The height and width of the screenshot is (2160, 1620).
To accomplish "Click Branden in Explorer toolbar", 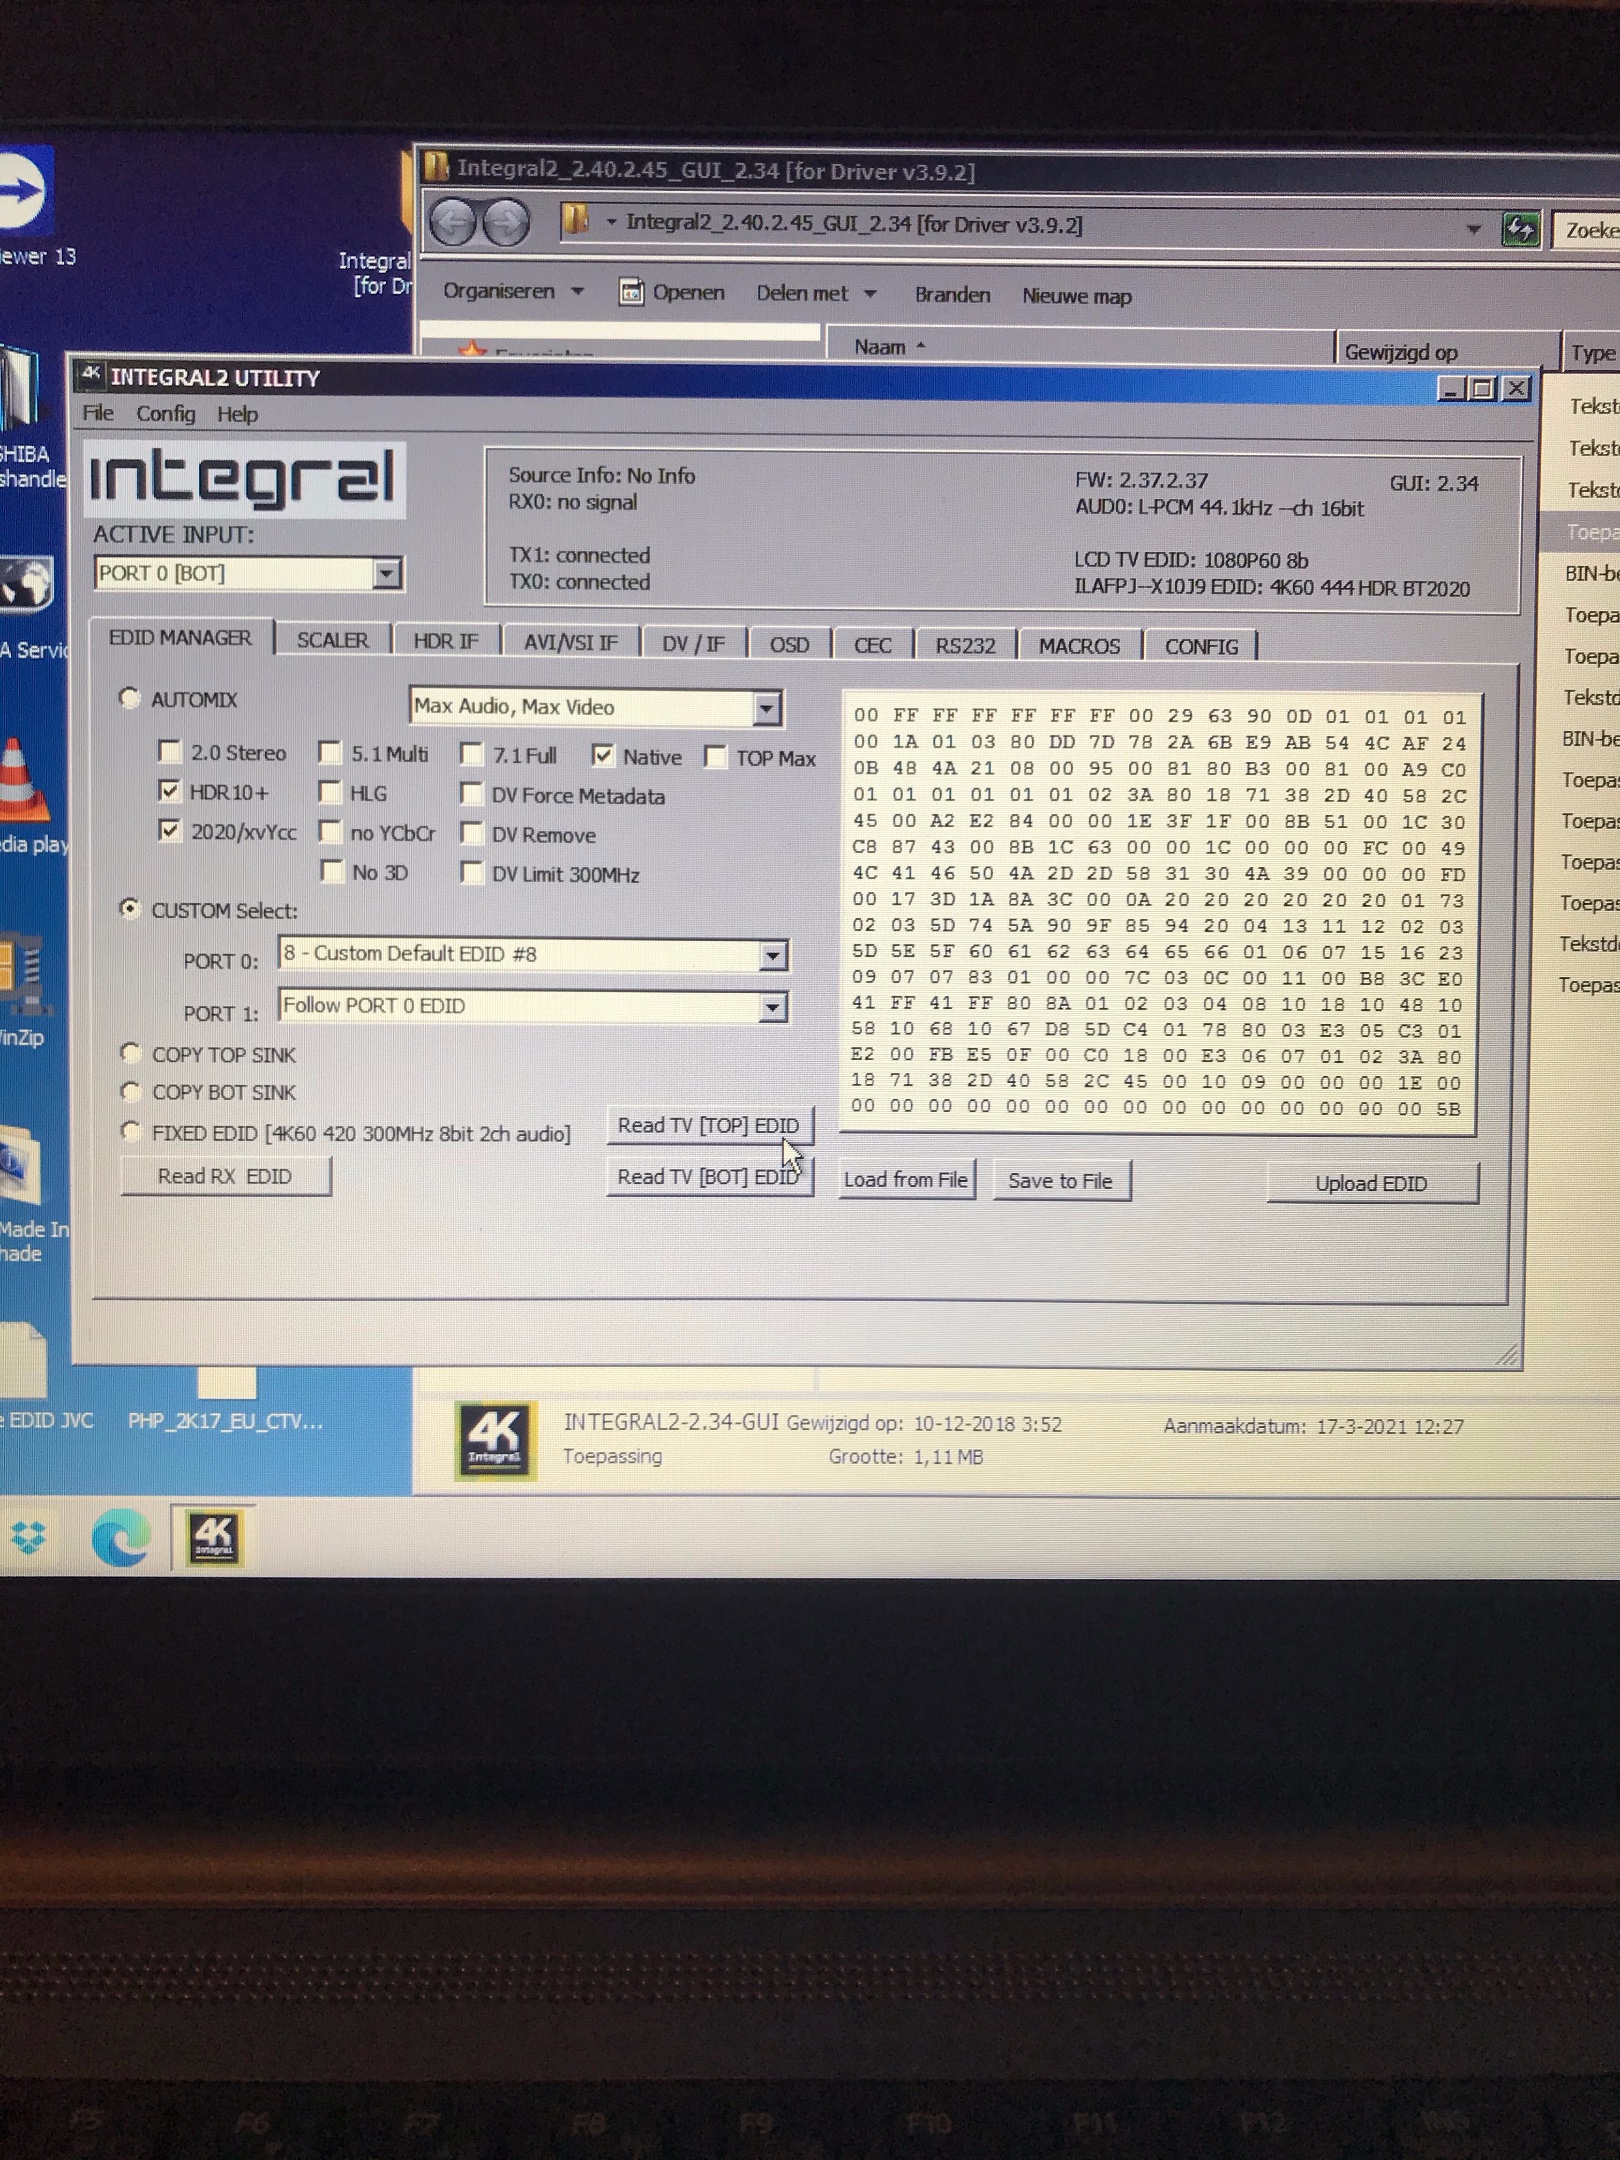I will pyautogui.click(x=952, y=294).
